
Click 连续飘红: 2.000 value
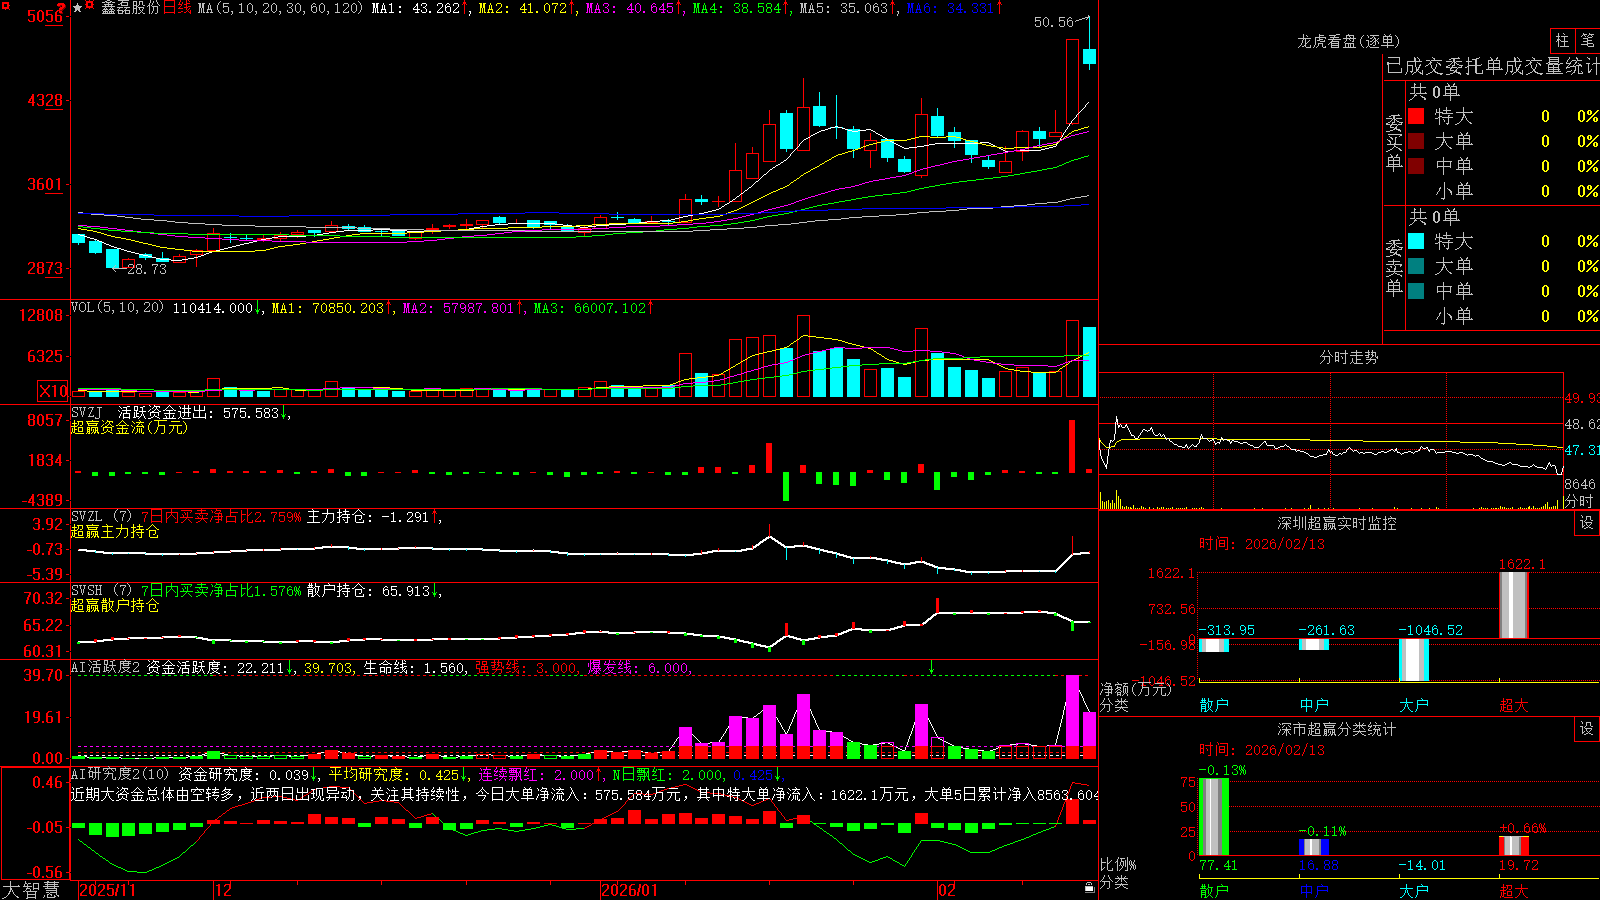point(539,775)
